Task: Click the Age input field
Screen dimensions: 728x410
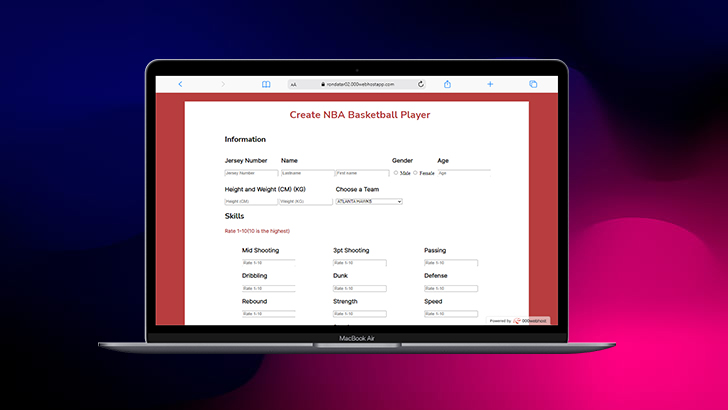Action: (x=464, y=173)
